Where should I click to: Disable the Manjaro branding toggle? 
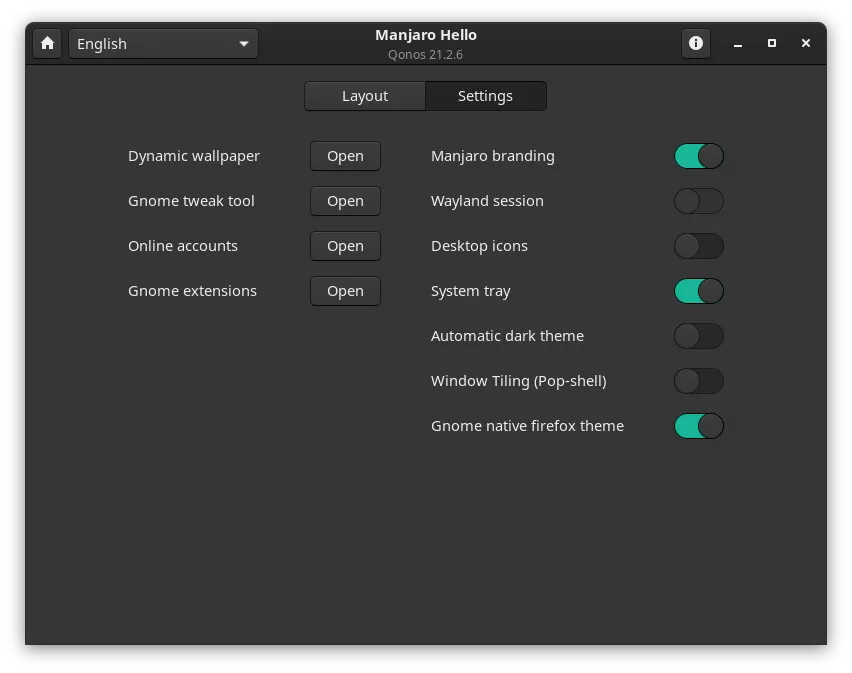[698, 156]
